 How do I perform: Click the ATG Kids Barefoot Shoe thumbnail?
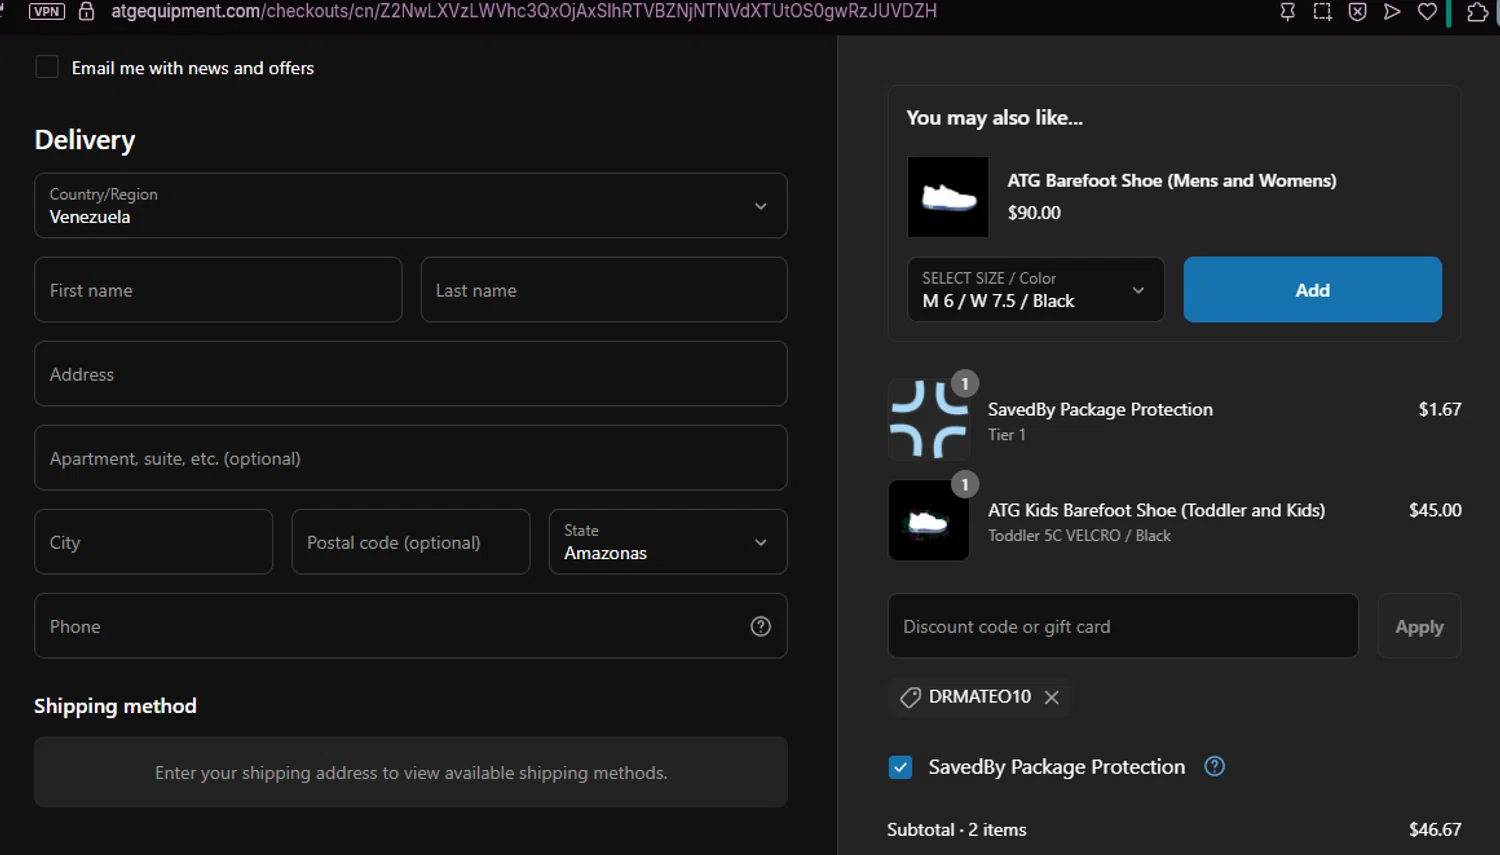tap(928, 520)
